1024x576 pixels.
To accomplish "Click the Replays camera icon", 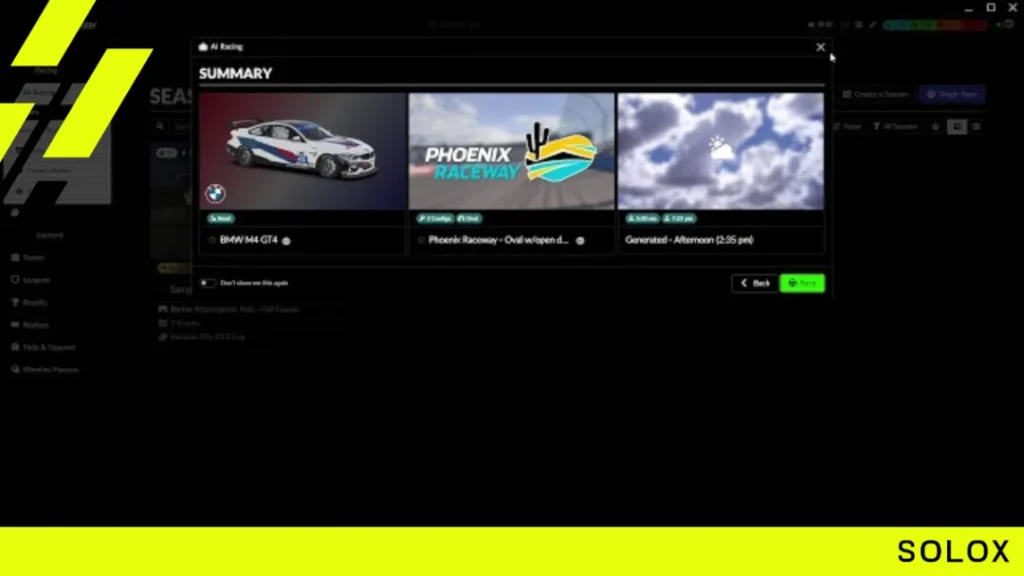I will pyautogui.click(x=15, y=325).
